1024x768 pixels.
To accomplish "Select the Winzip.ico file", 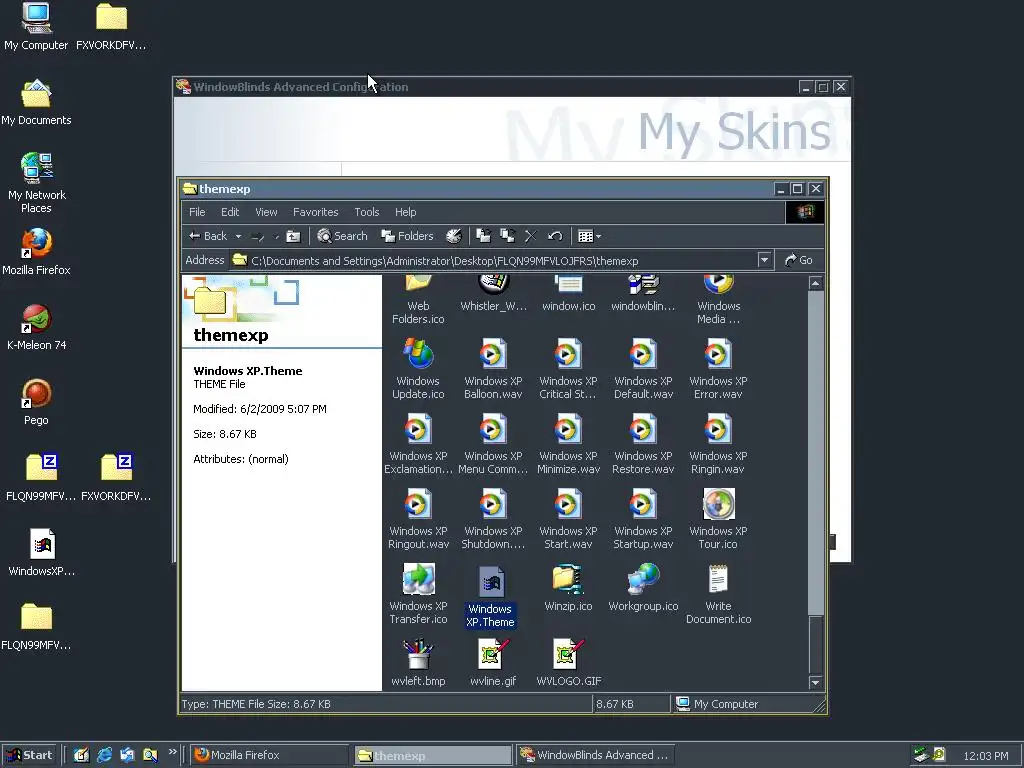I will point(568,588).
